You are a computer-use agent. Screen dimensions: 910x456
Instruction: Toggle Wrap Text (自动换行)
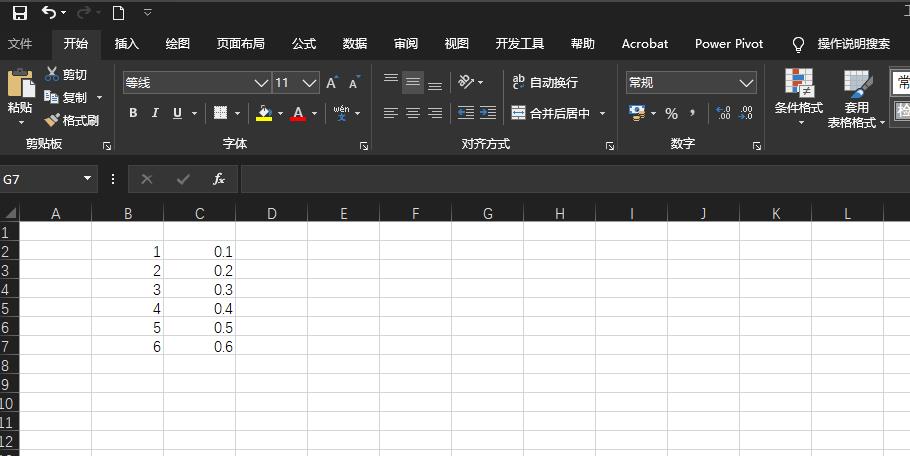[545, 82]
